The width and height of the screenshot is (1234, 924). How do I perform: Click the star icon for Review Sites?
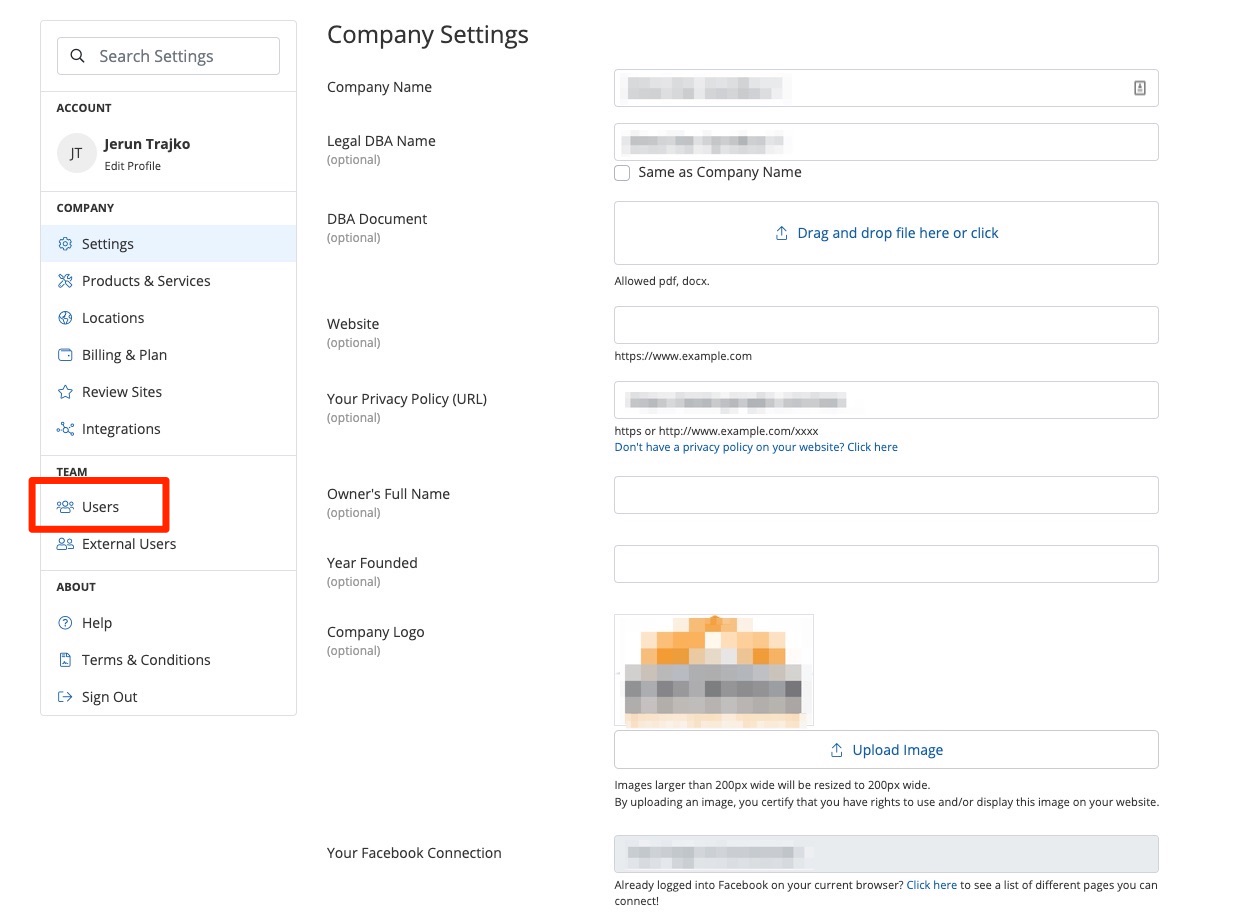pos(65,392)
